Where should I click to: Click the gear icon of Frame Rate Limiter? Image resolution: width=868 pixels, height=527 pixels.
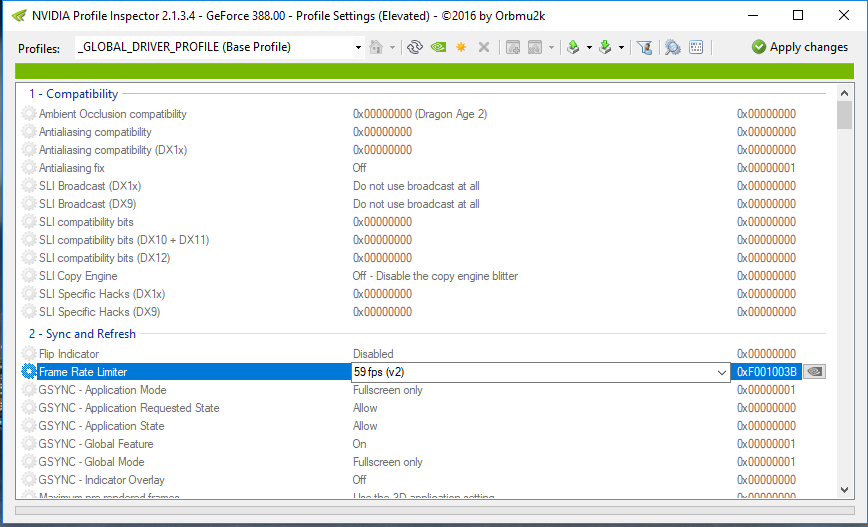coord(29,371)
